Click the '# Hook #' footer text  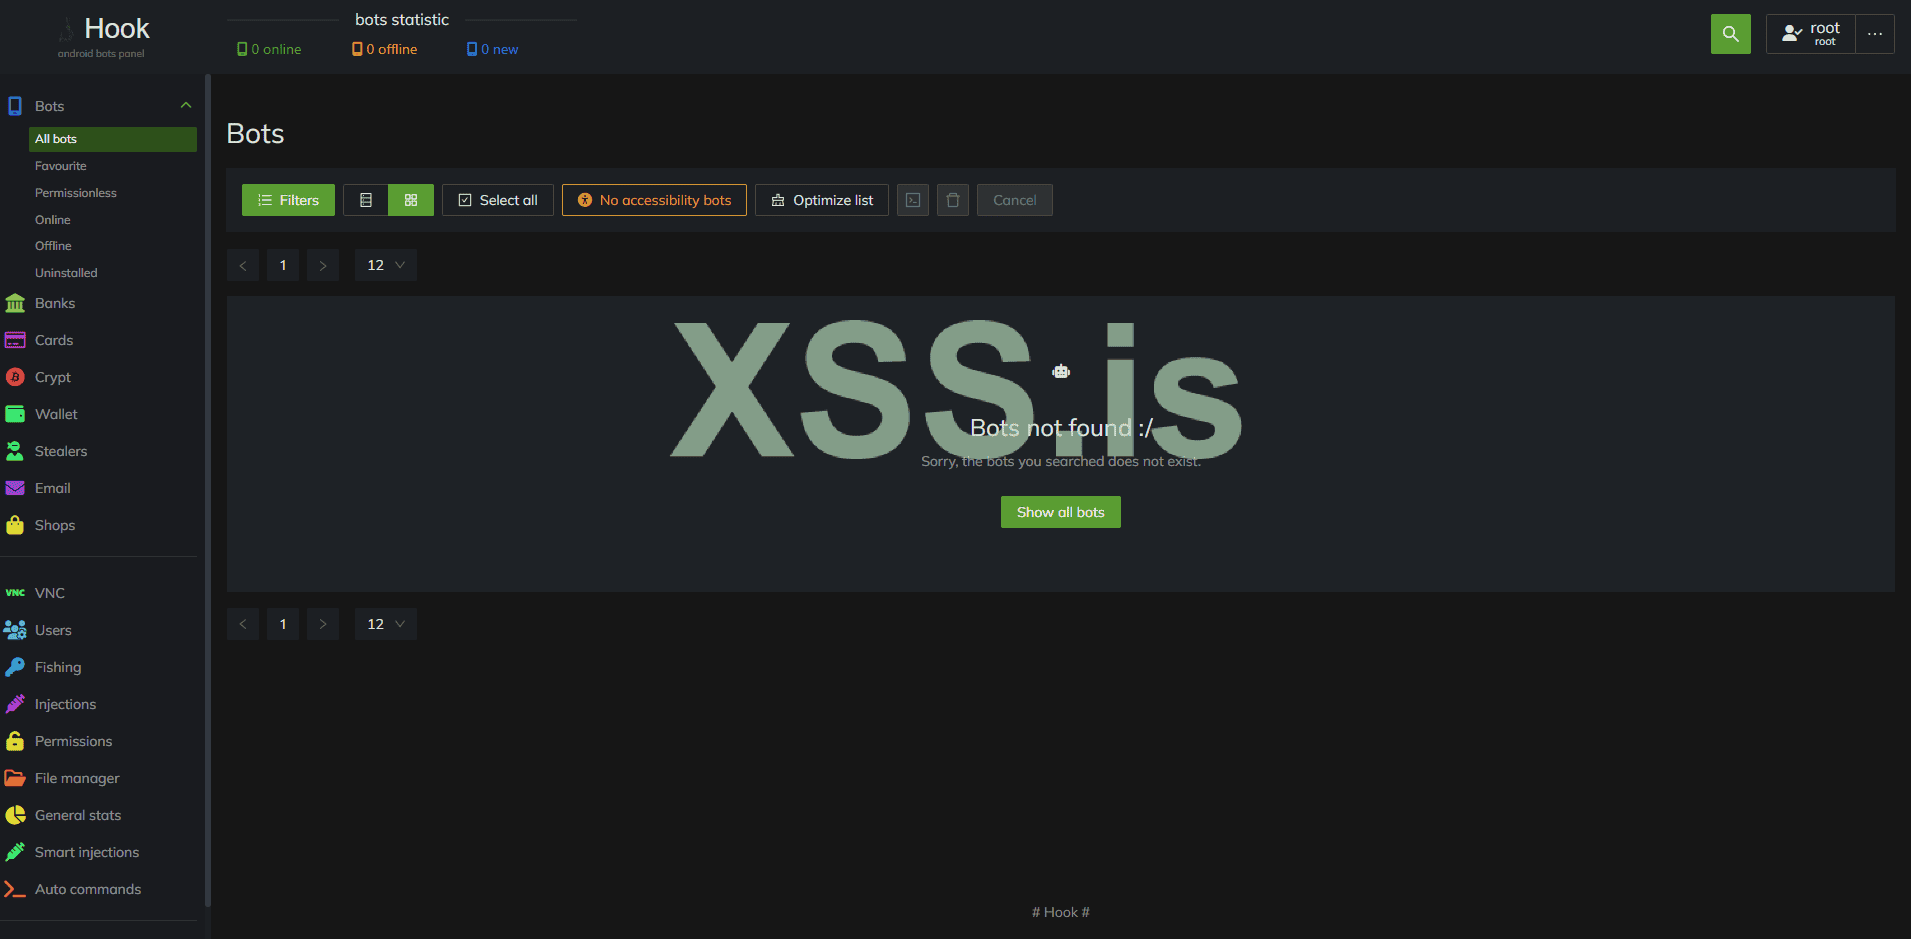pyautogui.click(x=1061, y=912)
